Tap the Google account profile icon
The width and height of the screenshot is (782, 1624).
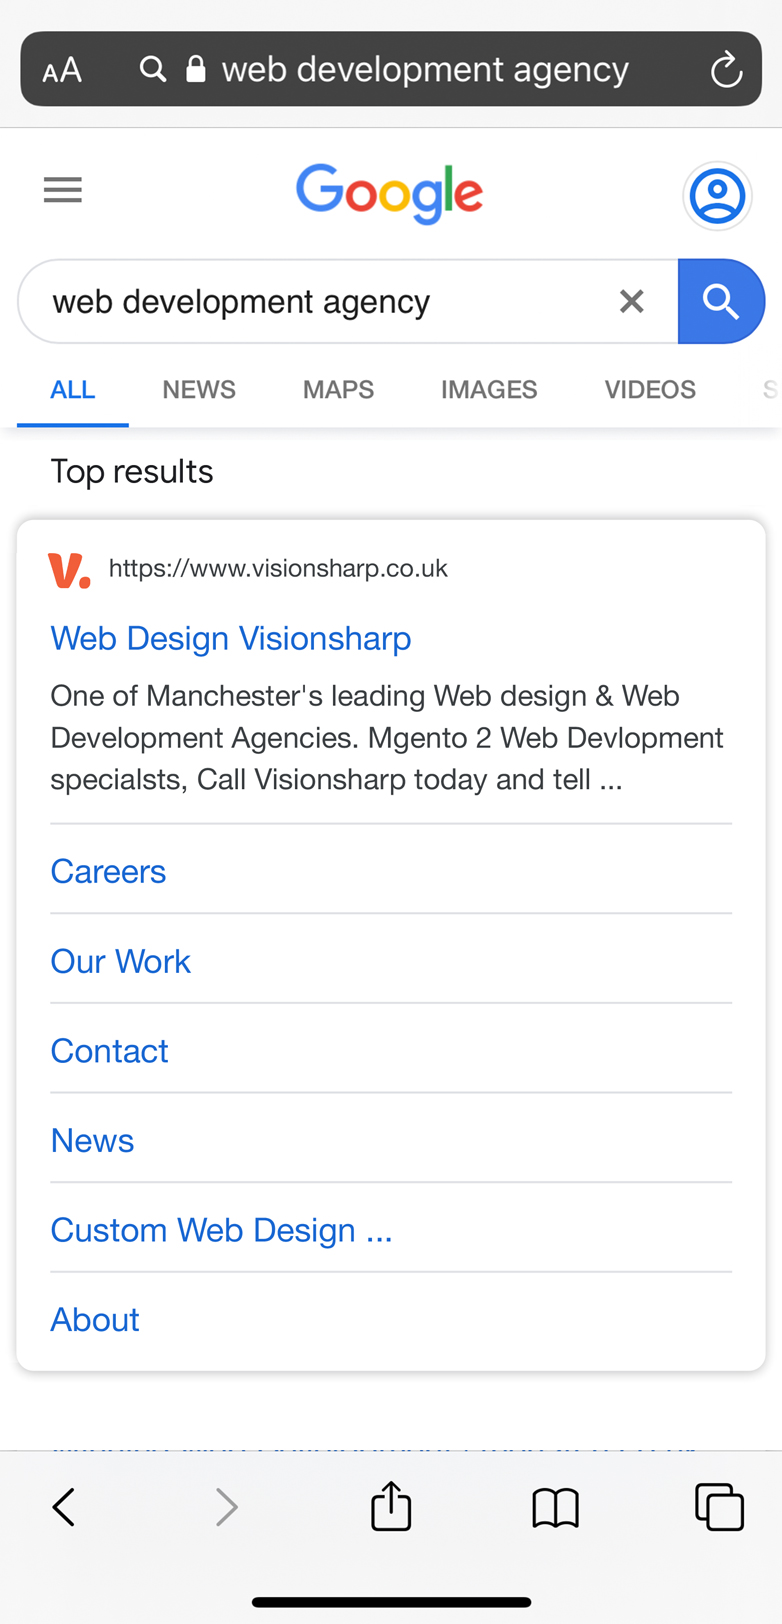click(x=717, y=196)
